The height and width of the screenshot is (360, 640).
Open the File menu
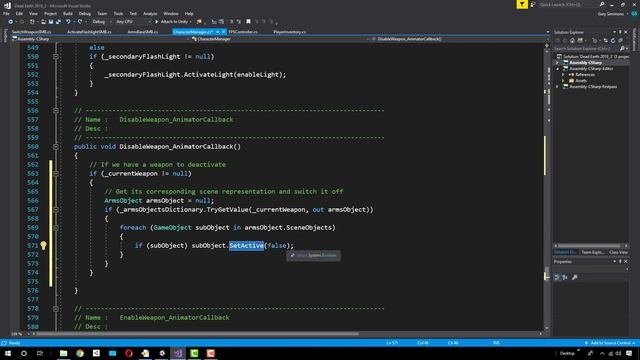tap(7, 13)
